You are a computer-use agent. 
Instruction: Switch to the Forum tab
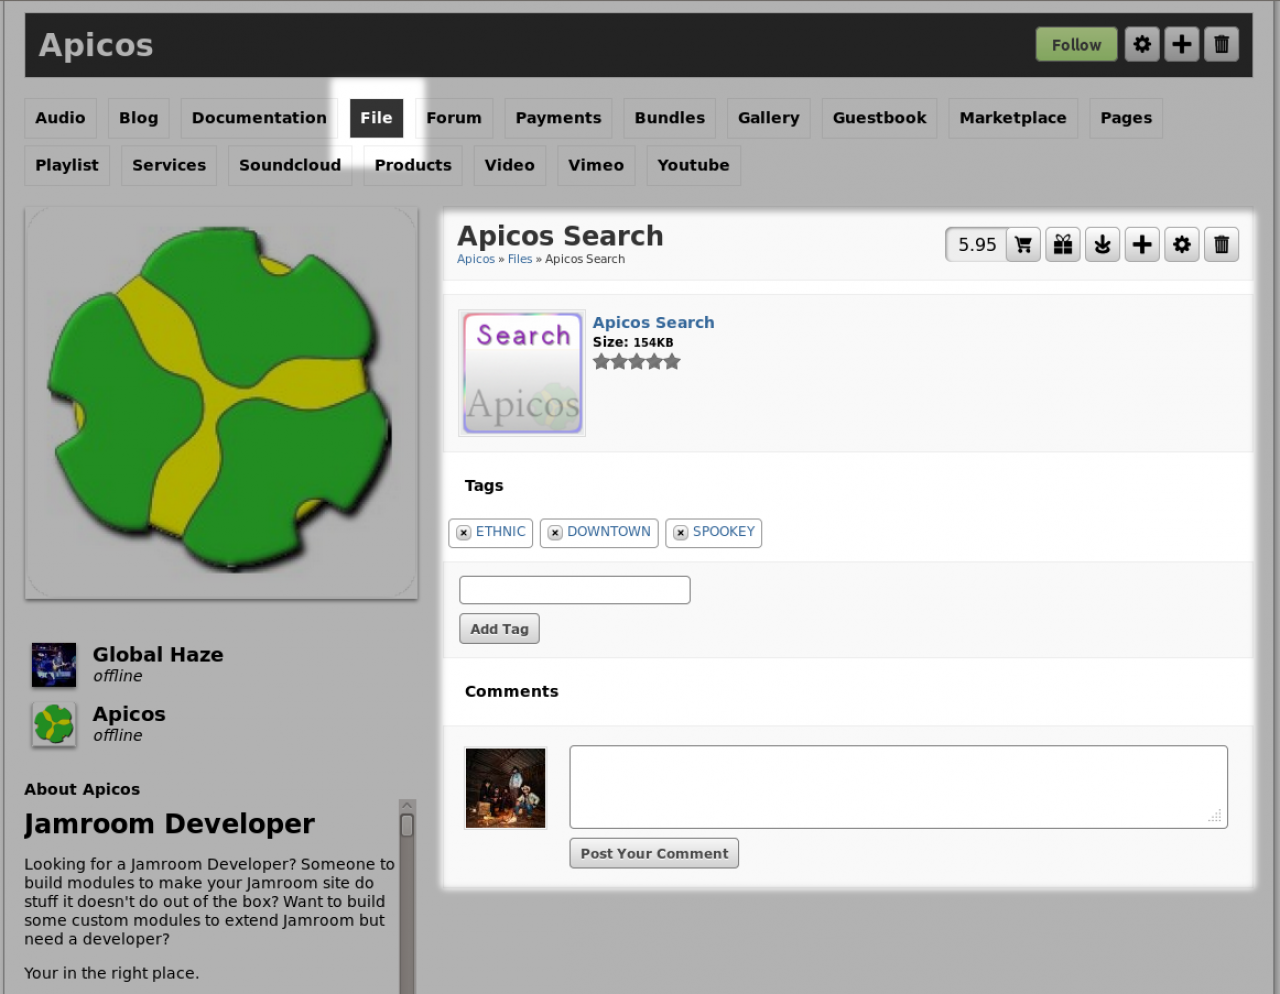[x=453, y=118]
